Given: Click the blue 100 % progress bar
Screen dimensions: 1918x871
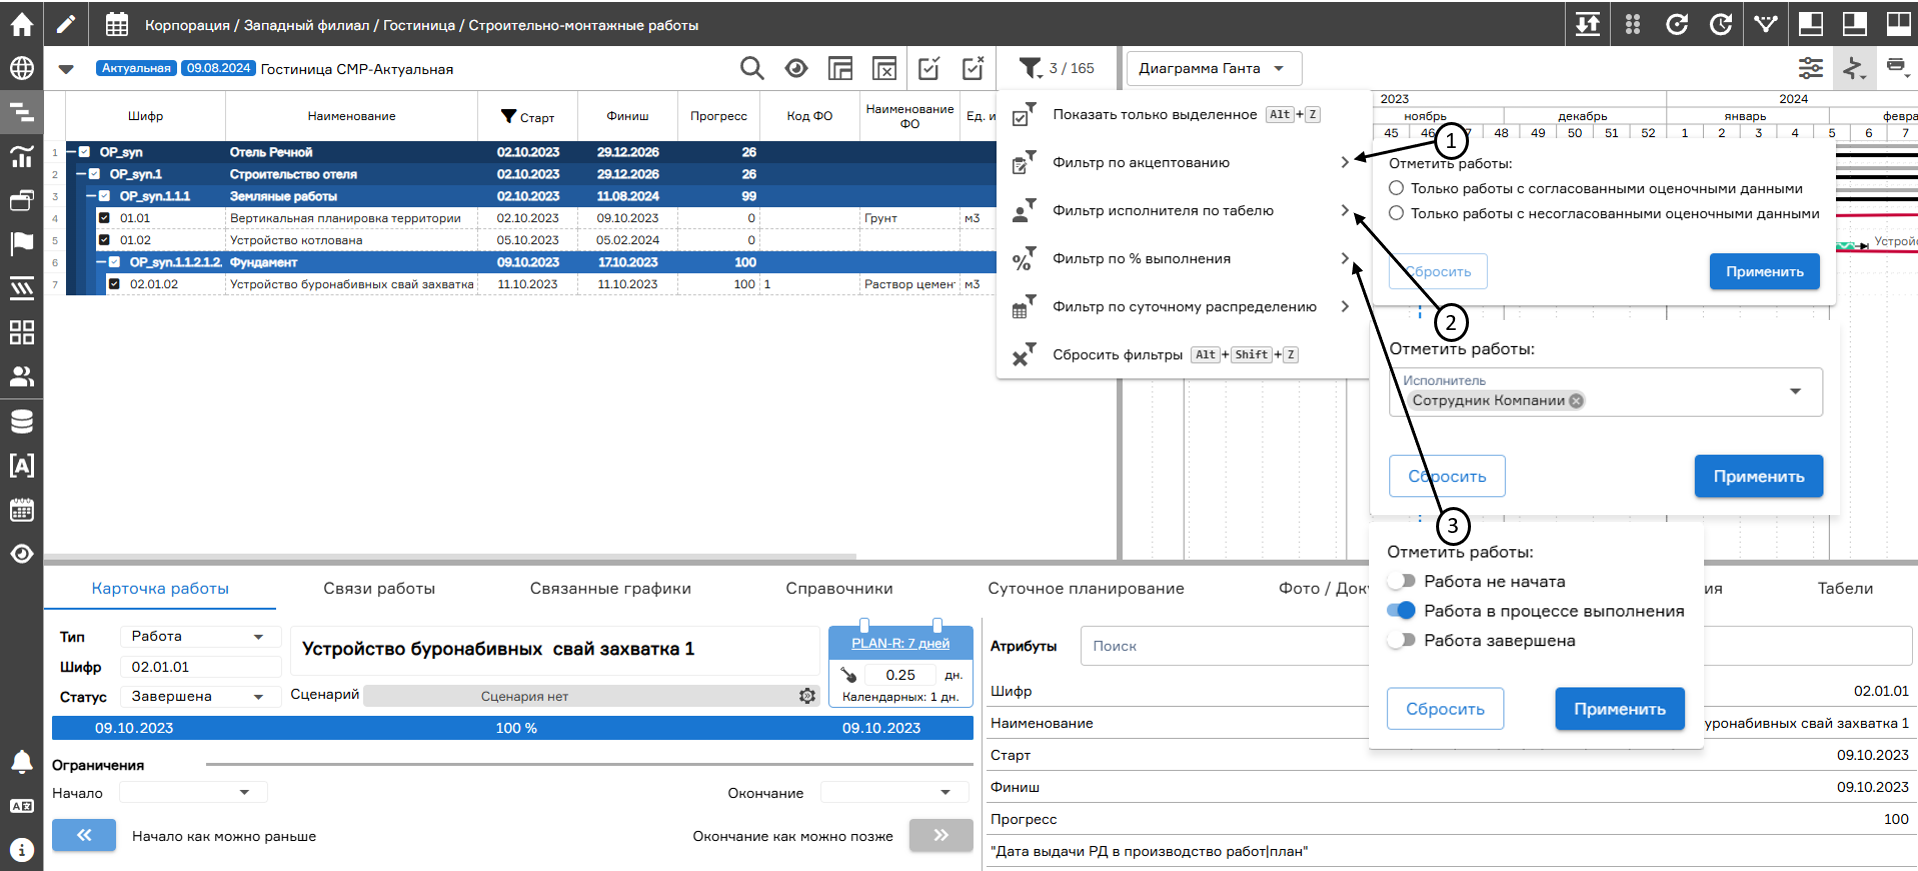Looking at the screenshot, I should (x=512, y=728).
